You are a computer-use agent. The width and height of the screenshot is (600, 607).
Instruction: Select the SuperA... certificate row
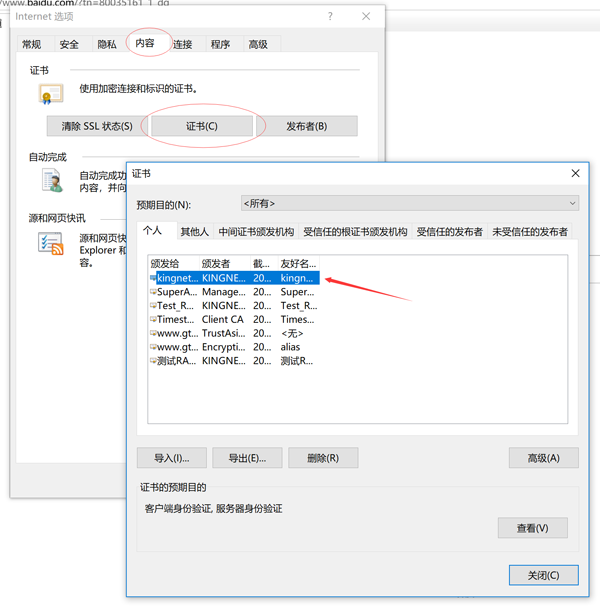point(235,291)
